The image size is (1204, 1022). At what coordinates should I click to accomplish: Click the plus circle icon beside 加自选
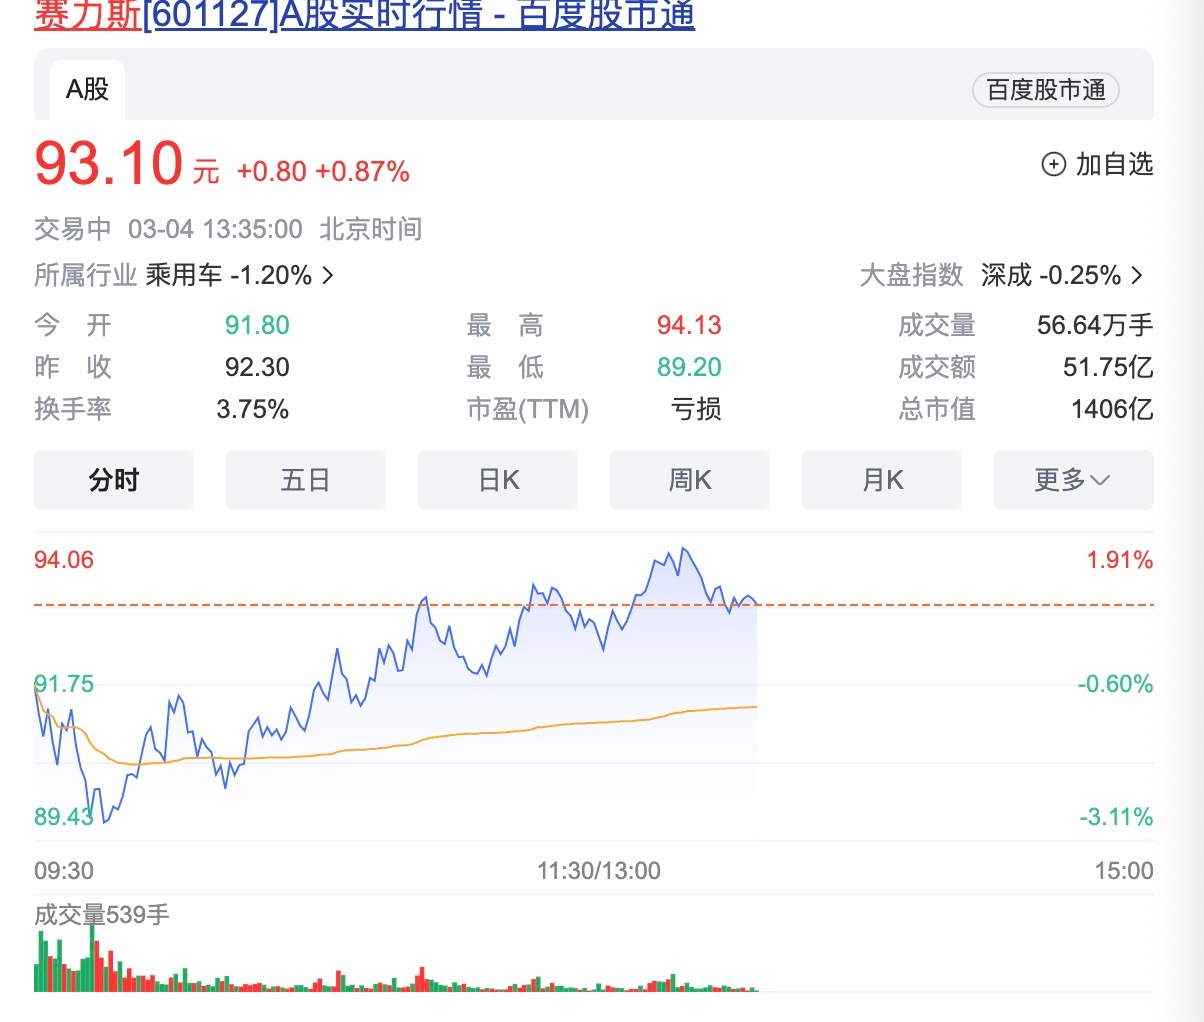1054,164
